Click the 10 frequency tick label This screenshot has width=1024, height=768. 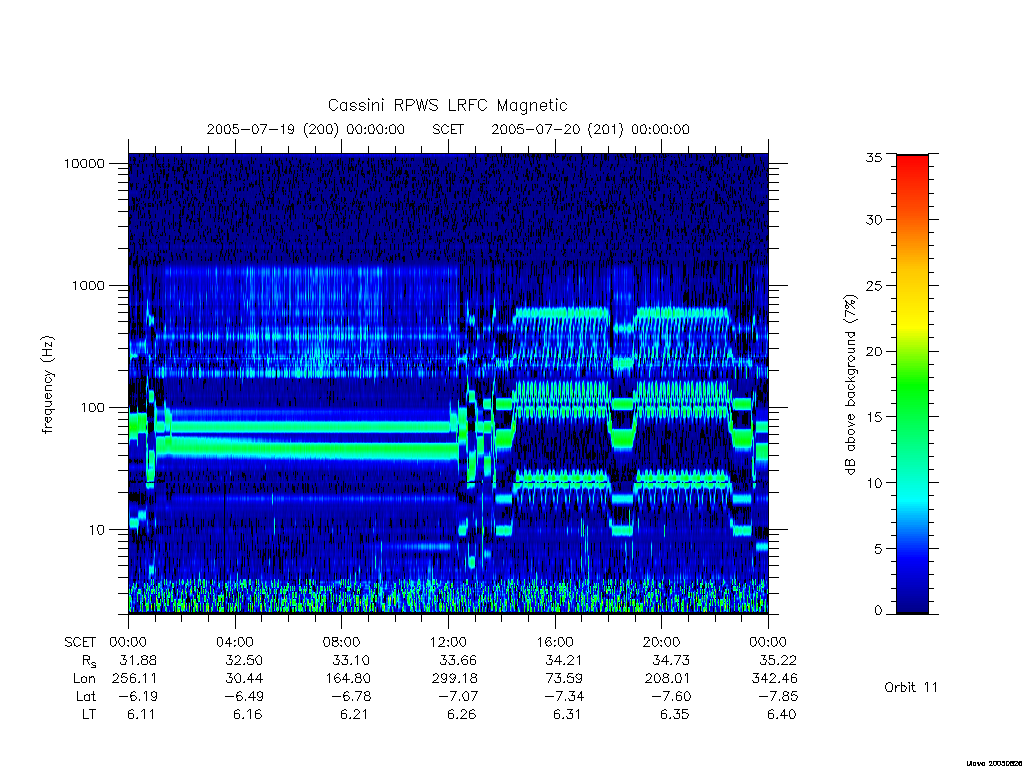click(x=97, y=530)
